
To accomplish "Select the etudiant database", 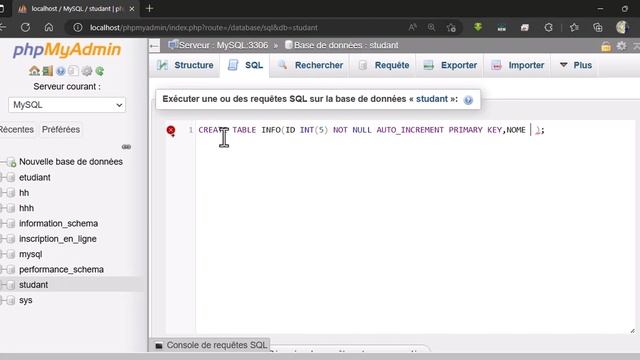I will pyautogui.click(x=35, y=178).
